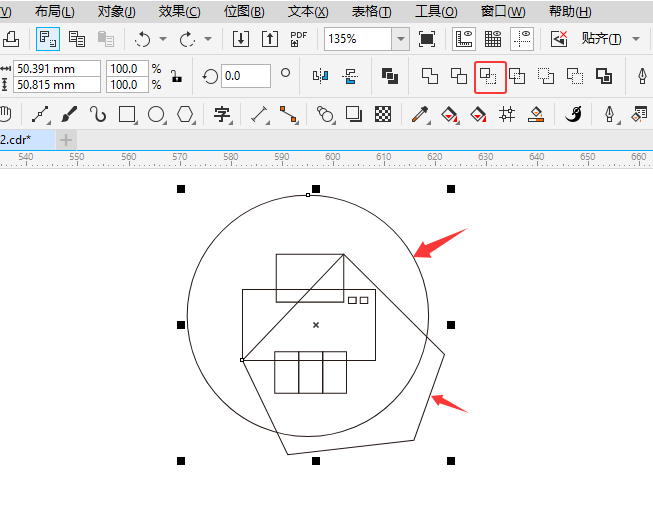Click the 135% zoom level field
653x518 pixels.
pyautogui.click(x=358, y=39)
